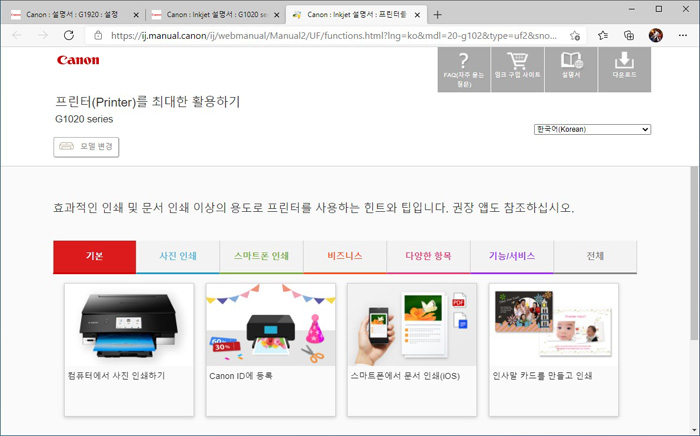
Task: Open browser settings and more menu
Action: [x=683, y=35]
